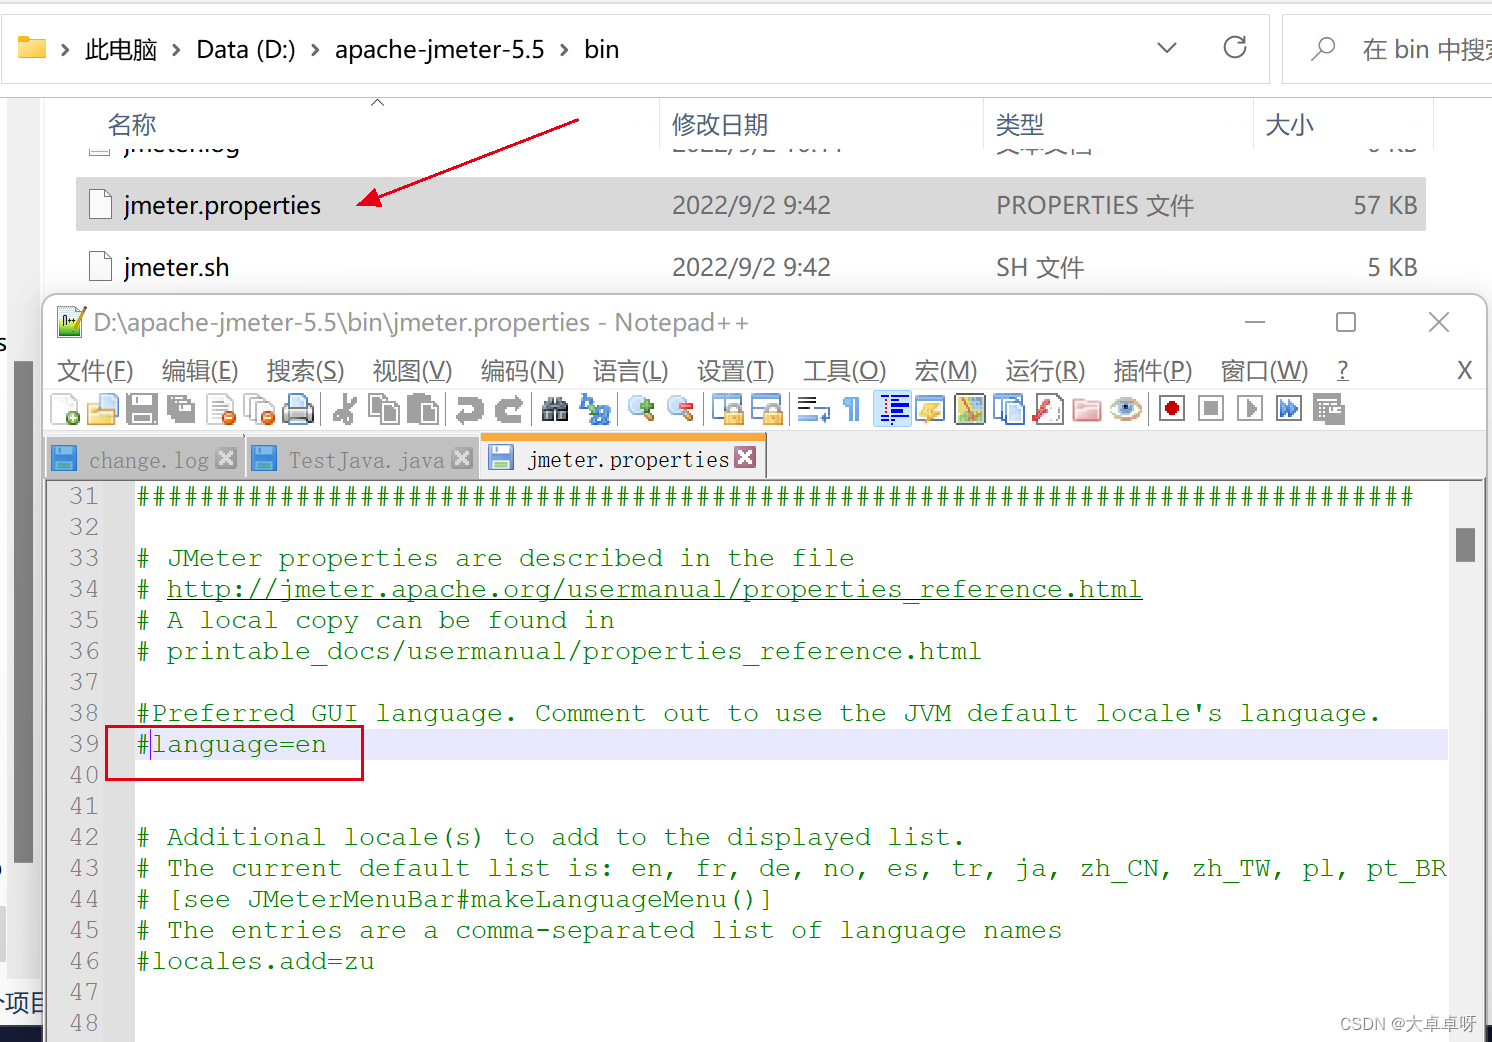This screenshot has width=1492, height=1042.
Task: Close the change.log tab
Action: [227, 458]
